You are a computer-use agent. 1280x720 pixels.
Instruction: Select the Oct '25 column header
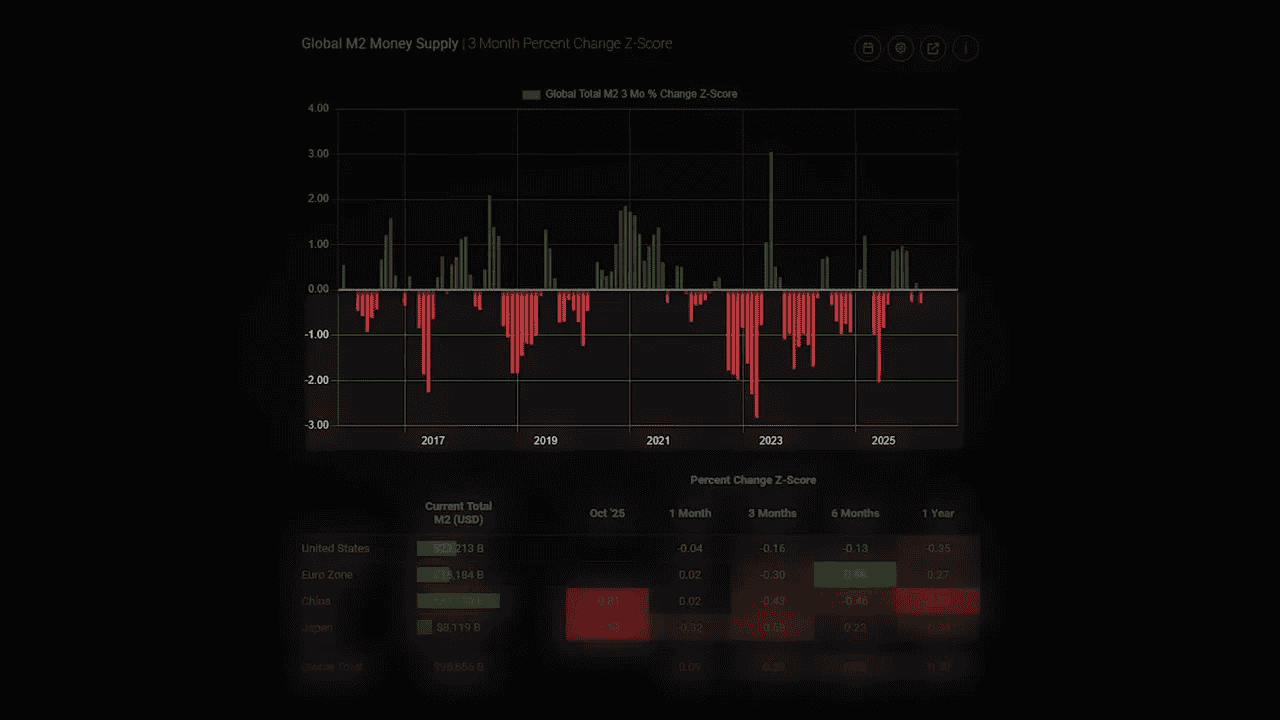608,513
